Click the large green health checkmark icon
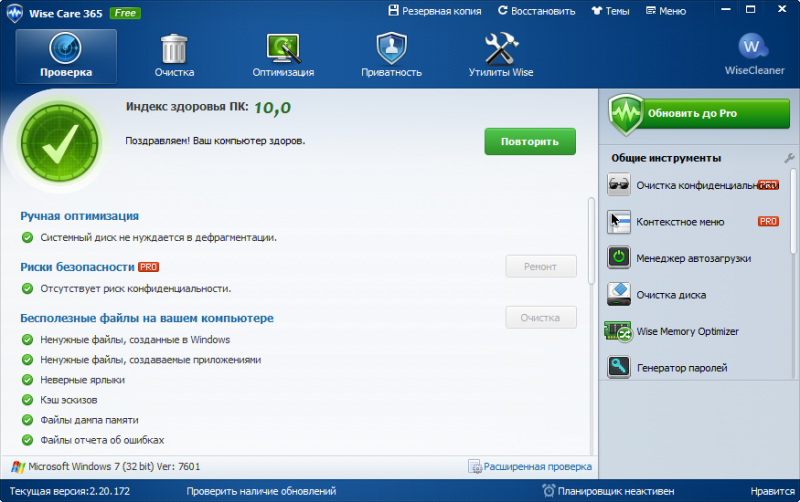 (x=60, y=142)
